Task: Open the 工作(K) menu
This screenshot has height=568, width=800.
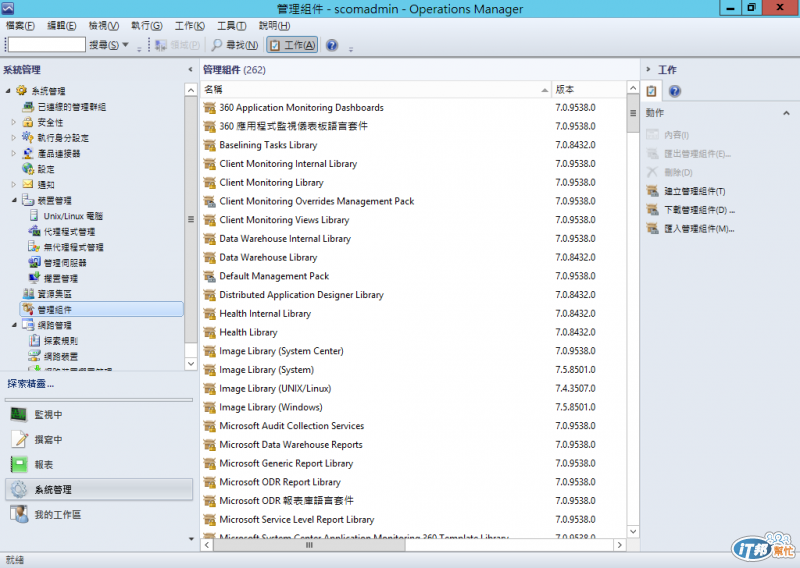Action: pyautogui.click(x=189, y=26)
